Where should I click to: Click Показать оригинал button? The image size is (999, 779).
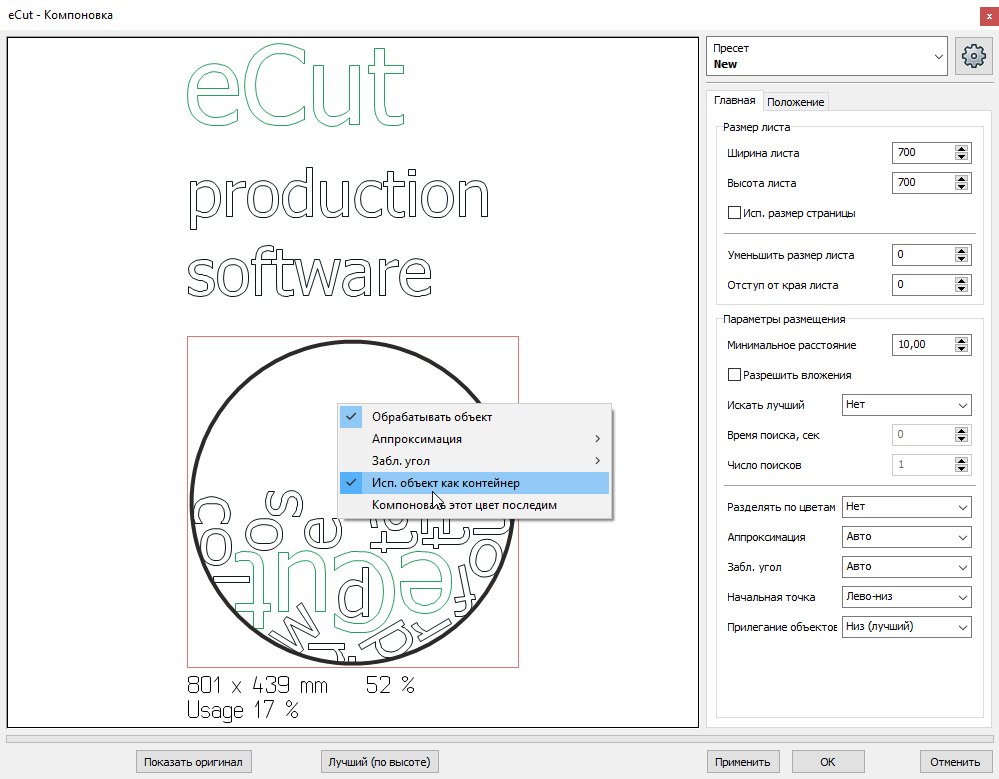tap(193, 762)
